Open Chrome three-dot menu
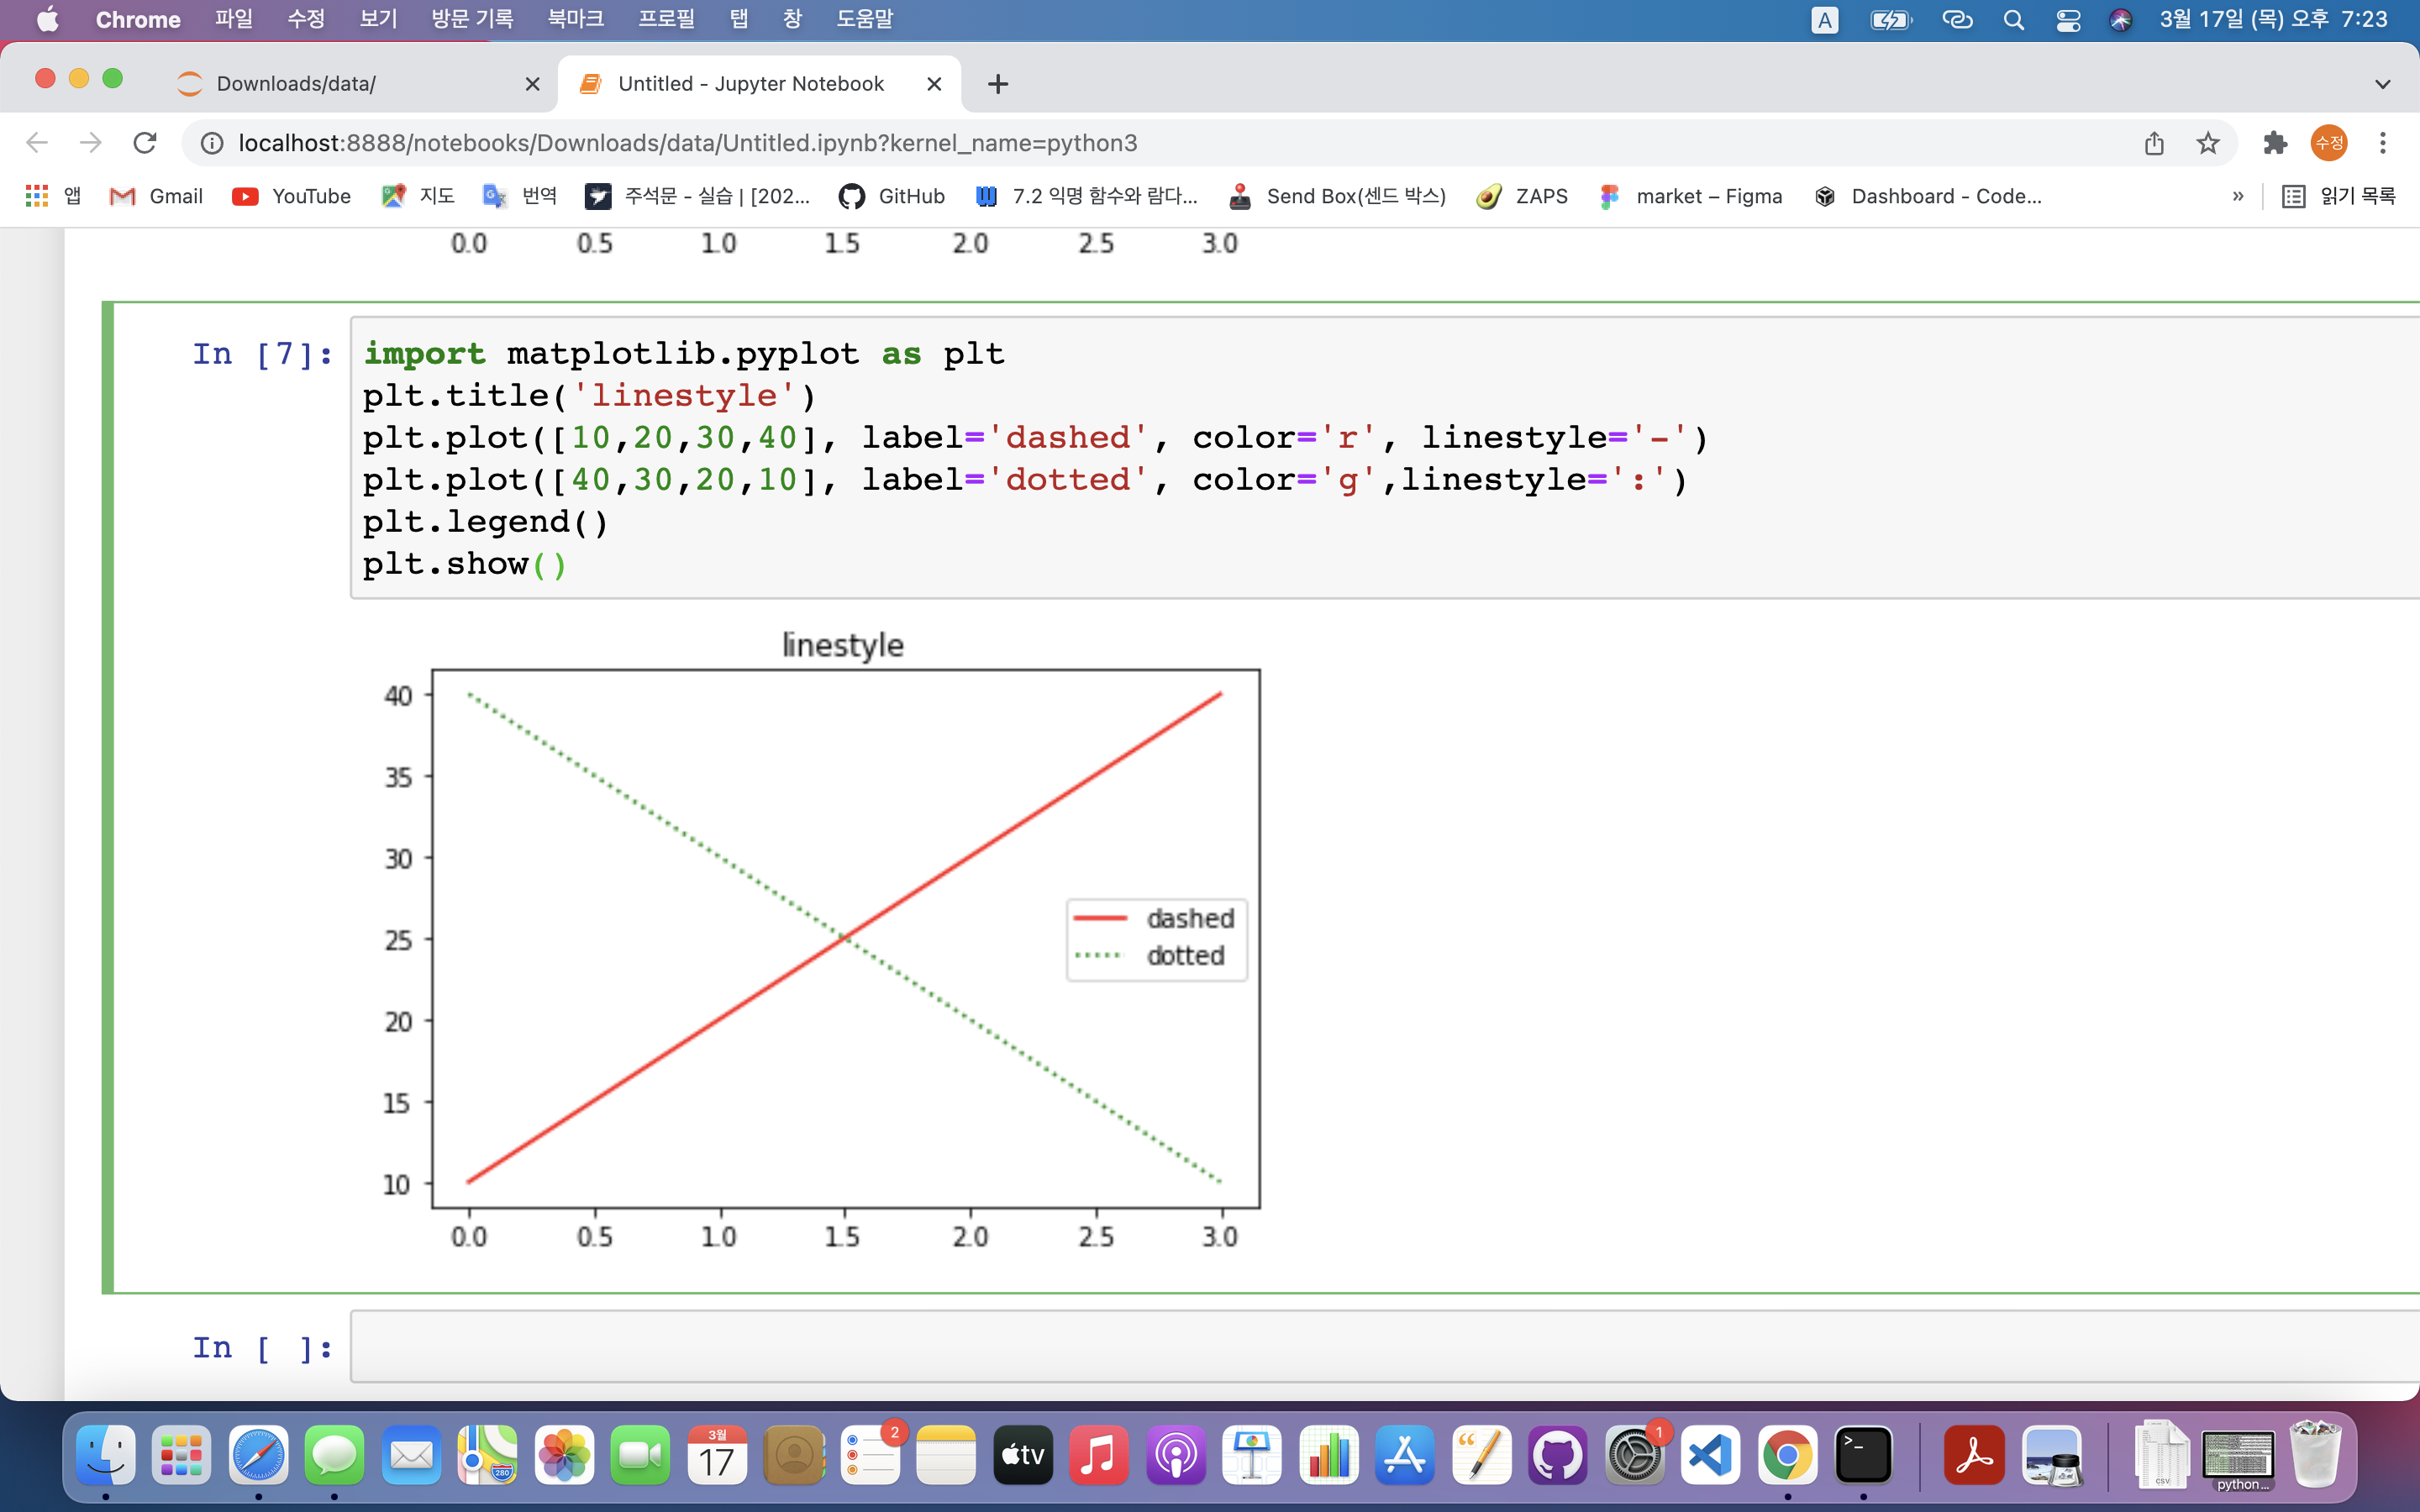The height and width of the screenshot is (1512, 2420). pyautogui.click(x=2383, y=143)
